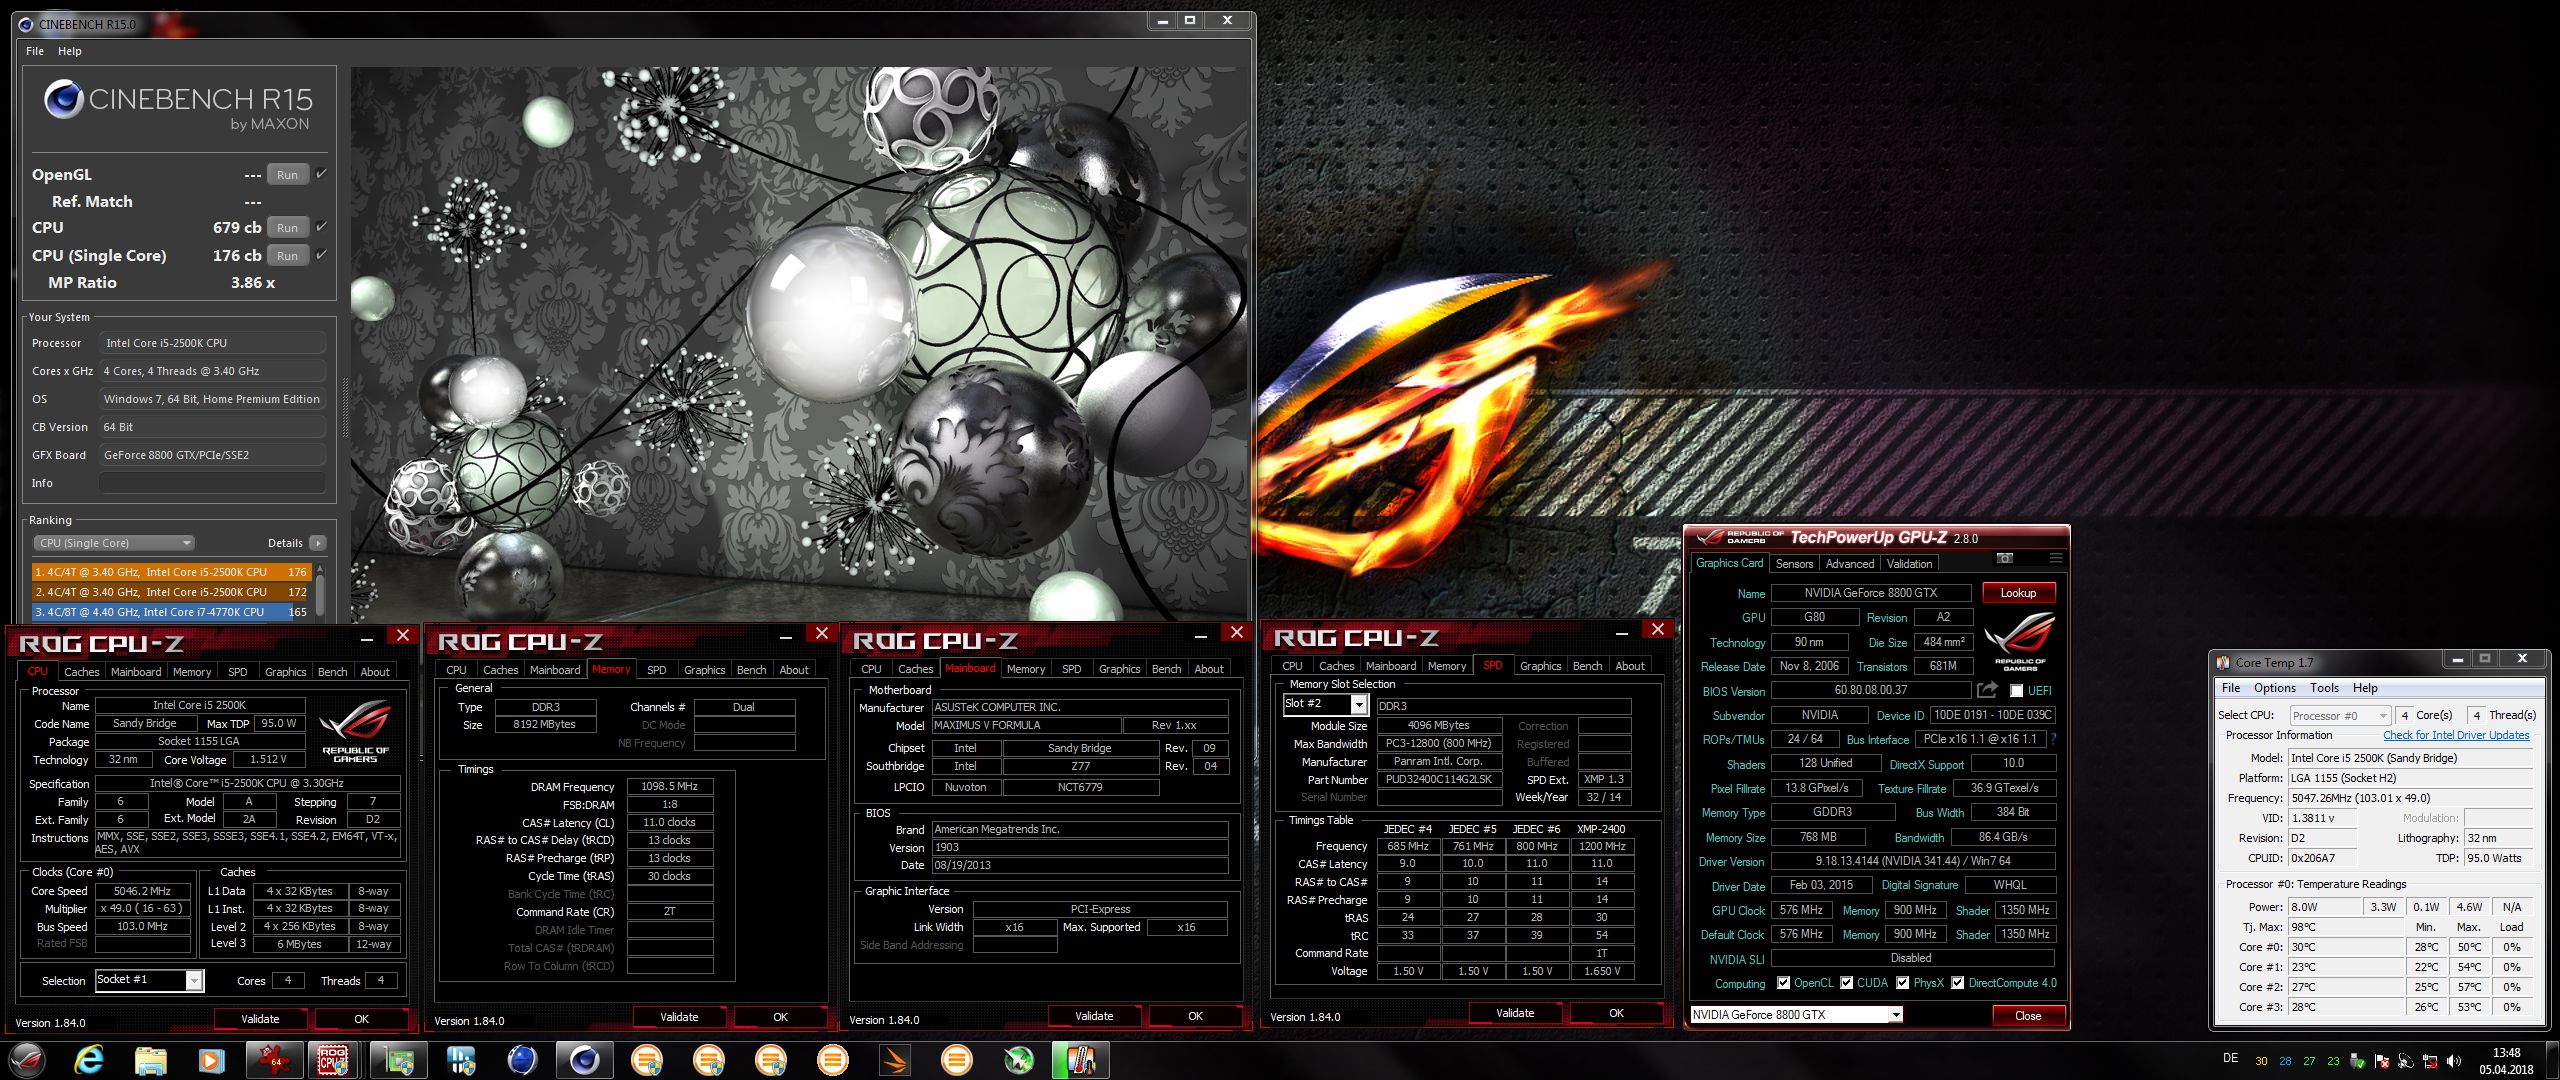
Task: Toggle the CUDA checkbox in GPU-Z
Action: [1846, 983]
